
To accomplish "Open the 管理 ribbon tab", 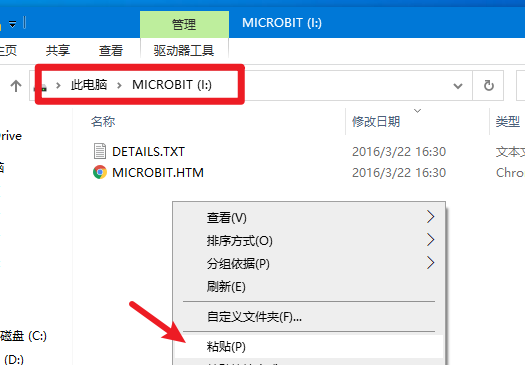I will pos(184,24).
